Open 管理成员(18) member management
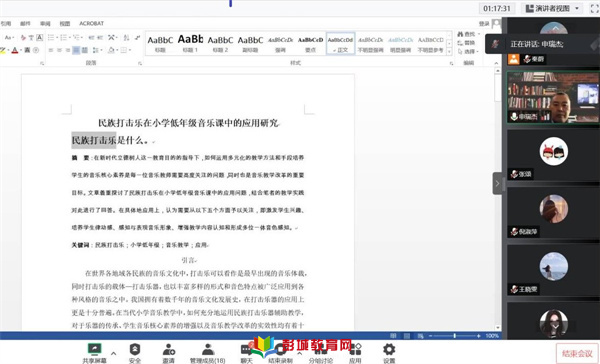The height and width of the screenshot is (364, 600). coord(207,353)
